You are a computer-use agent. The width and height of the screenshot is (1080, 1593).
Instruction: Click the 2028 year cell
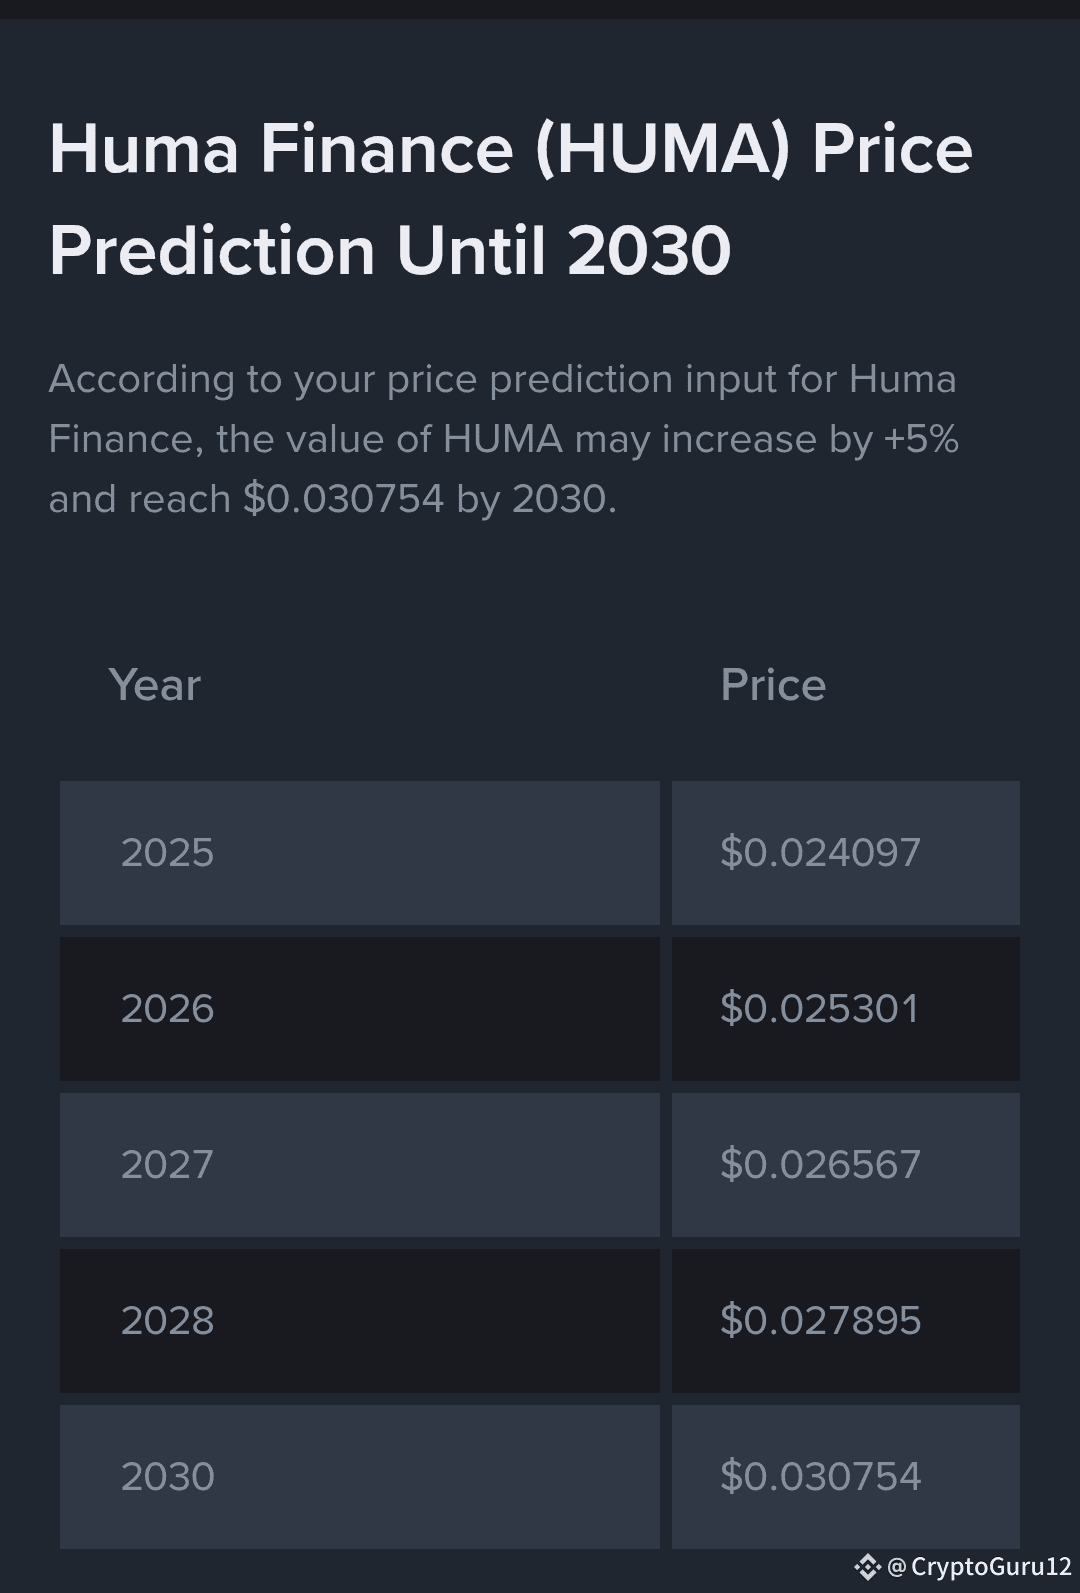360,1321
